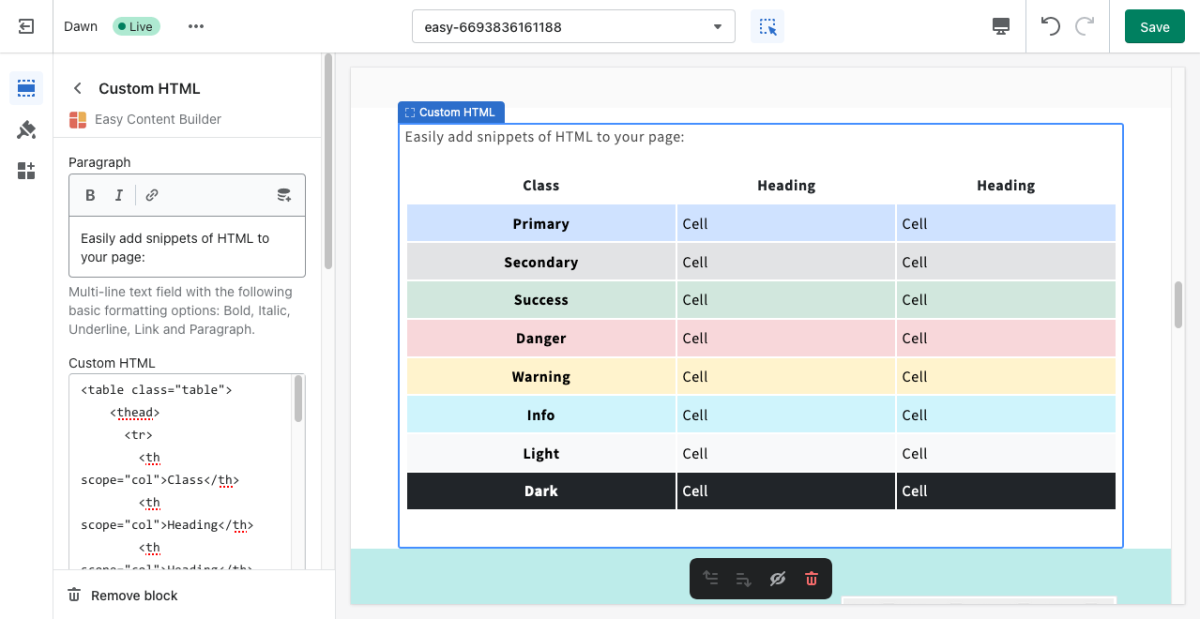Click the Undo arrow
Image resolution: width=1200 pixels, height=619 pixels.
[x=1050, y=27]
